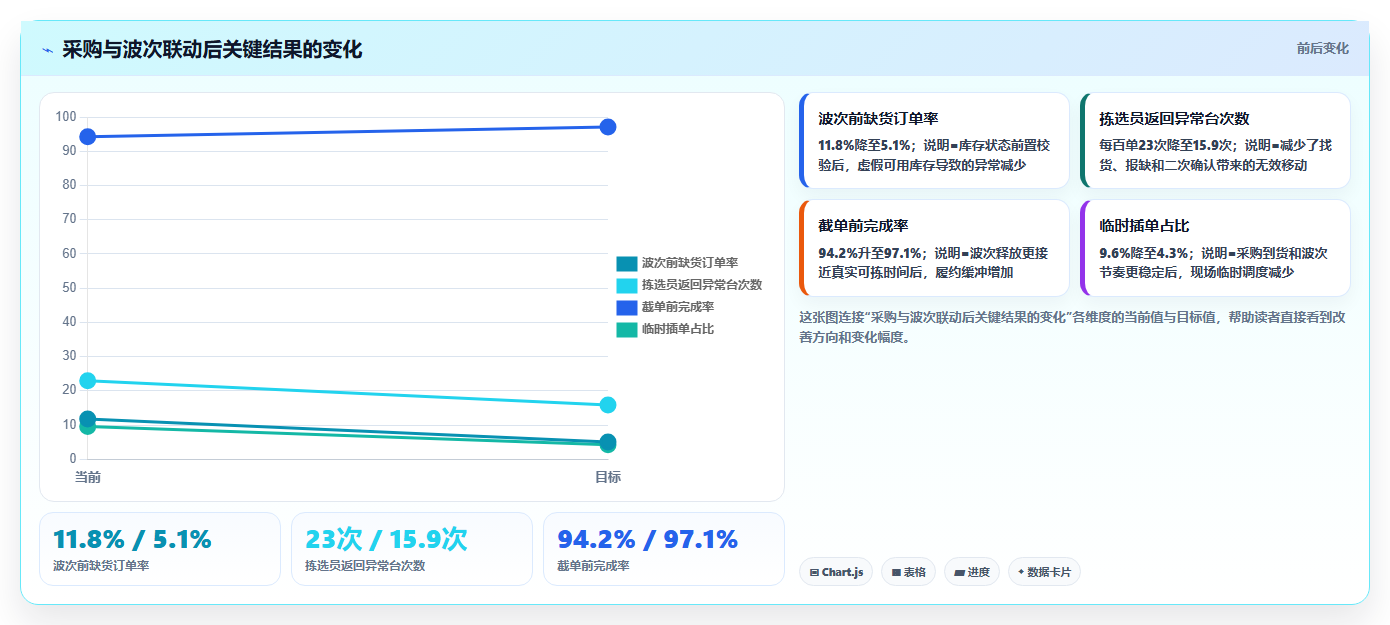Viewport: 1390px width, 625px height.
Task: Click the 数据卡片 tag chip
Action: (x=1044, y=572)
